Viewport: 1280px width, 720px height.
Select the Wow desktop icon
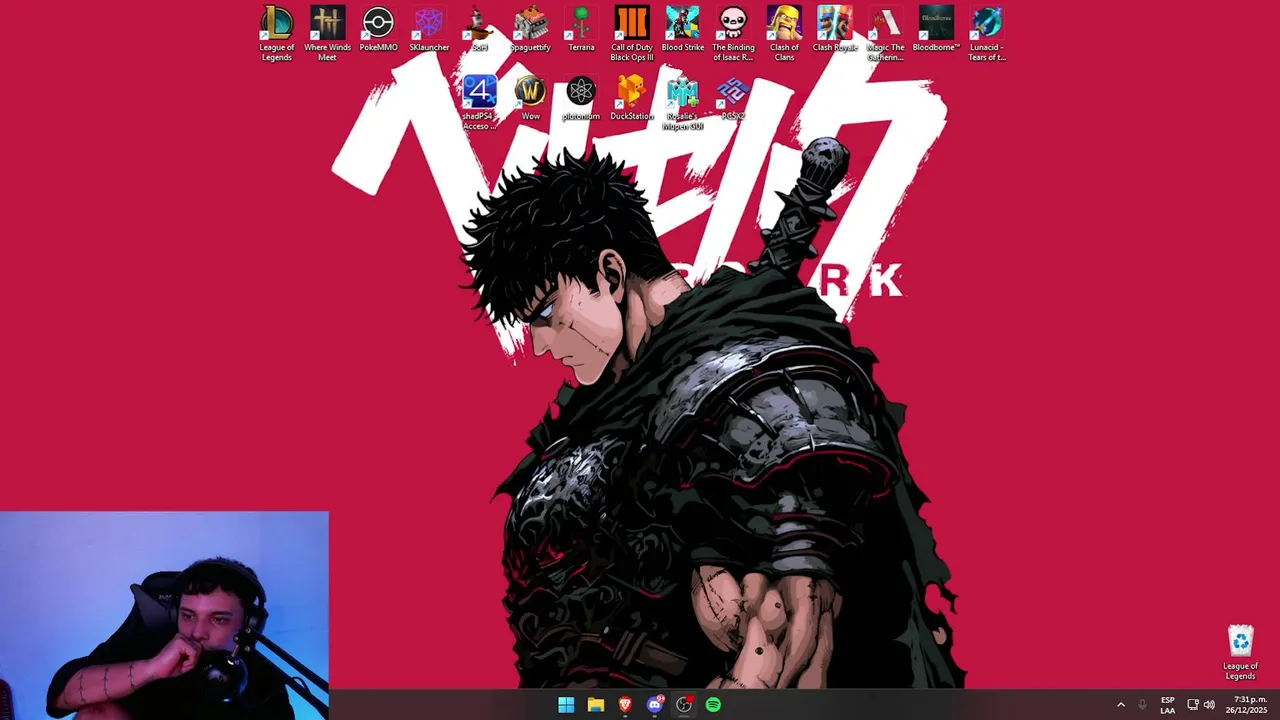[530, 98]
